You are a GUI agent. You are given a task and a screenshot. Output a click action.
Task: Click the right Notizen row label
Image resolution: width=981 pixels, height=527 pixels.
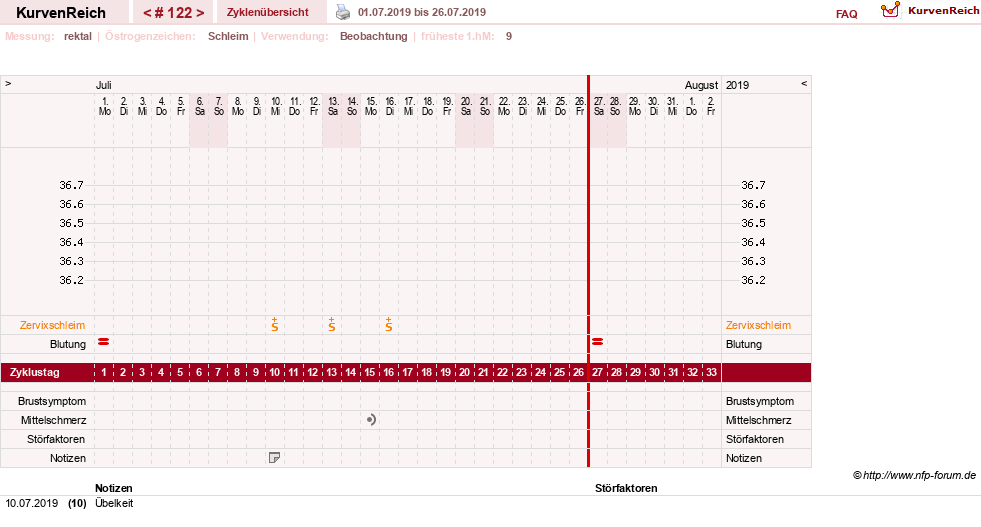coord(744,458)
